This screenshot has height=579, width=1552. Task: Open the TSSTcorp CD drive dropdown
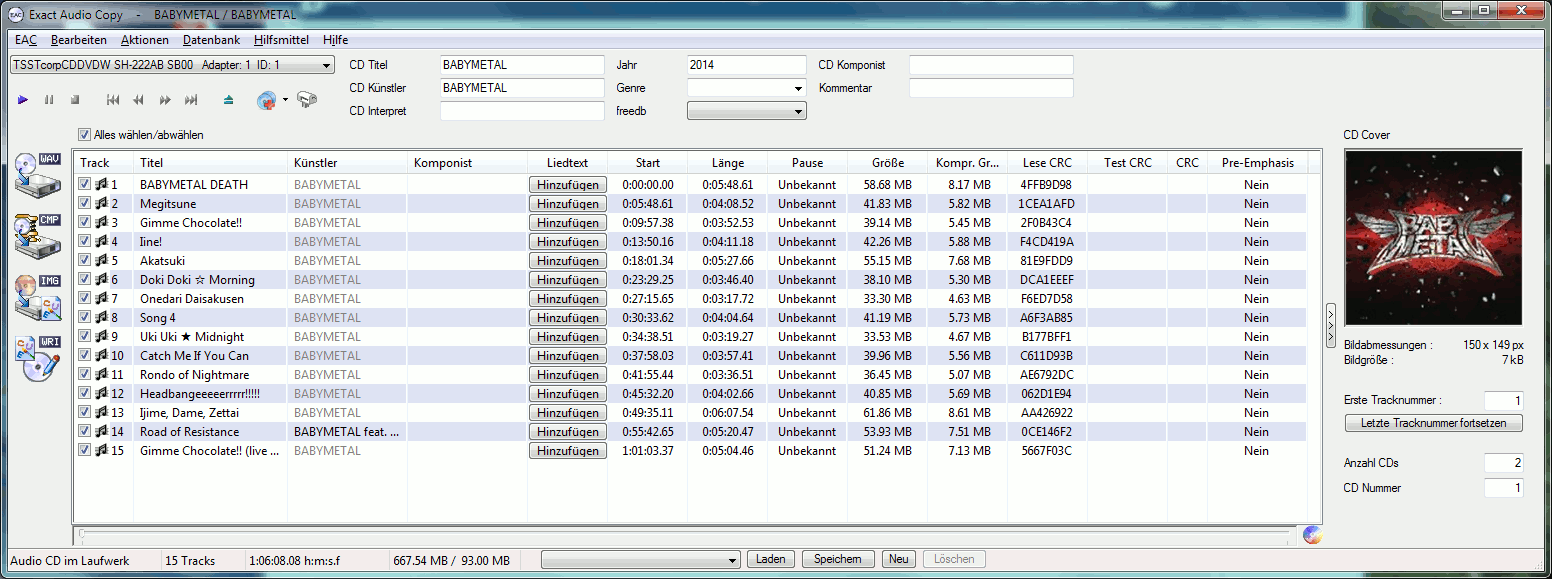(x=172, y=65)
